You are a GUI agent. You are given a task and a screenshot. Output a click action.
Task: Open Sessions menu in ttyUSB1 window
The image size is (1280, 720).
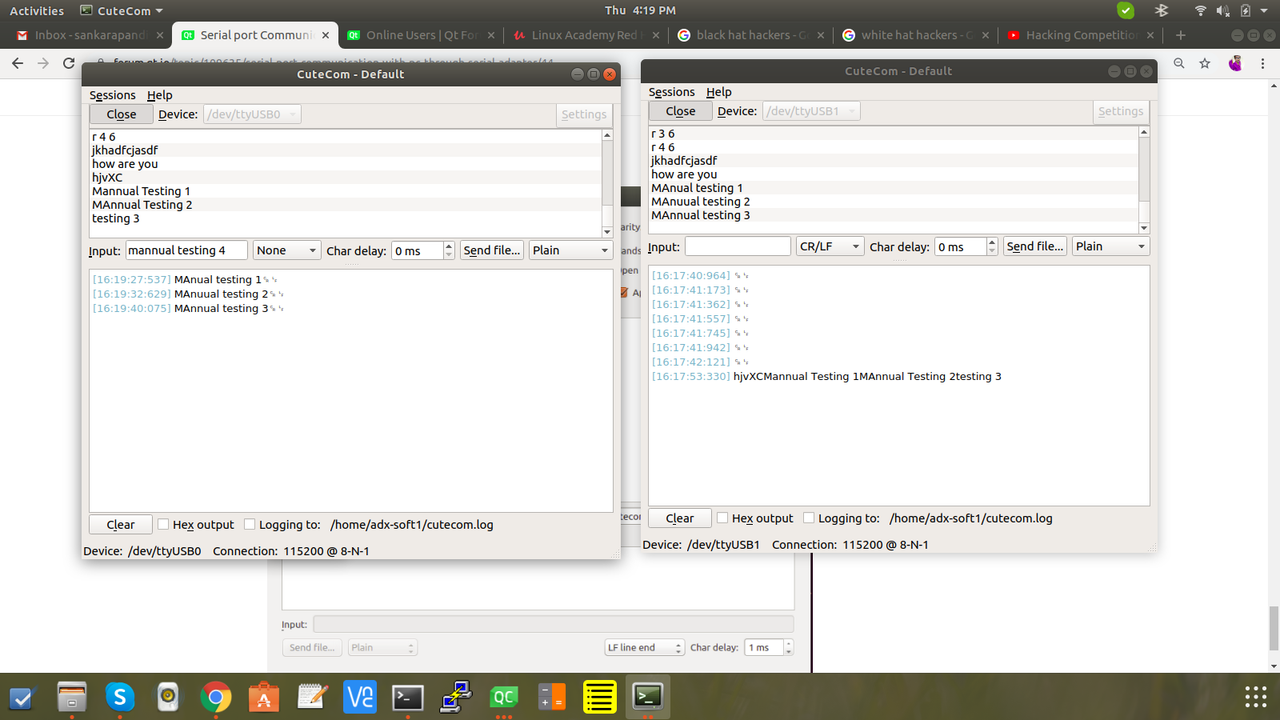pos(672,92)
